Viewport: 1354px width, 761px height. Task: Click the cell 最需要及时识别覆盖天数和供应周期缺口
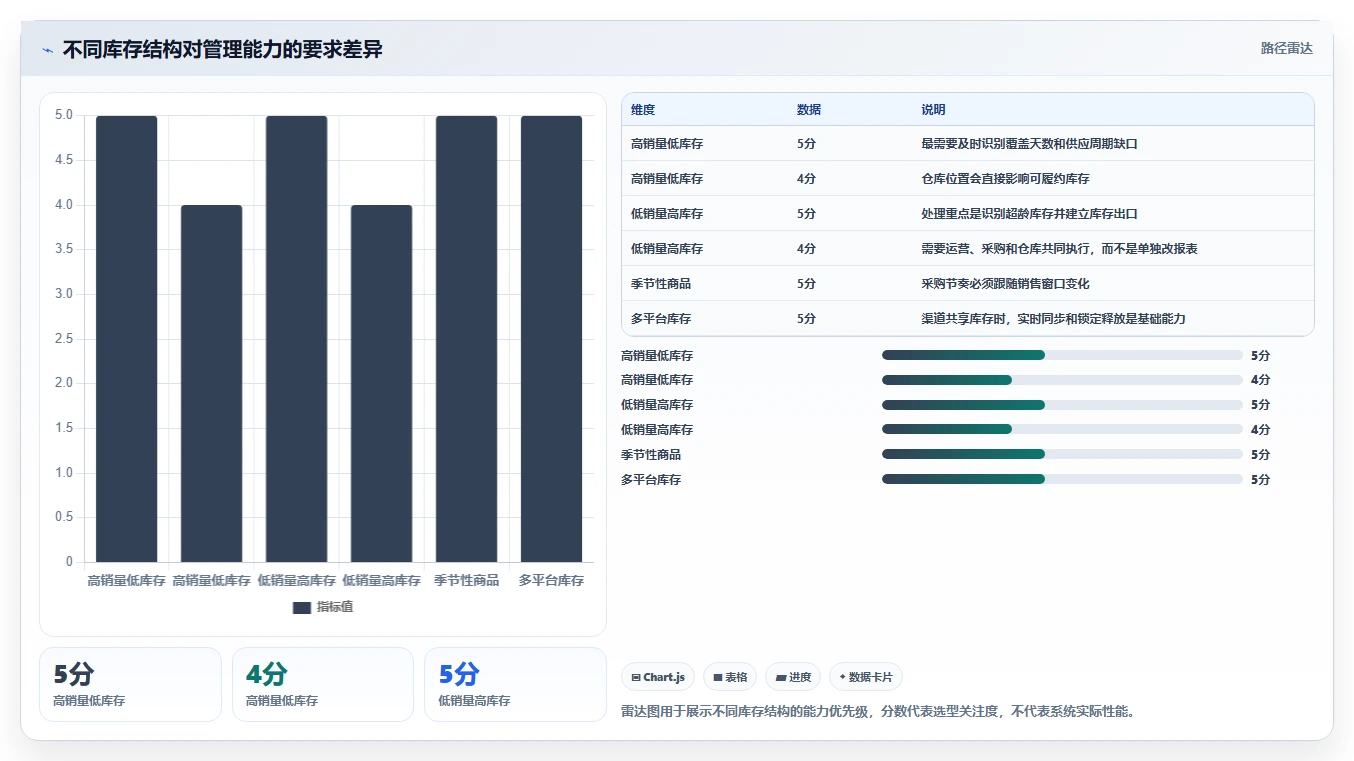(x=1030, y=144)
